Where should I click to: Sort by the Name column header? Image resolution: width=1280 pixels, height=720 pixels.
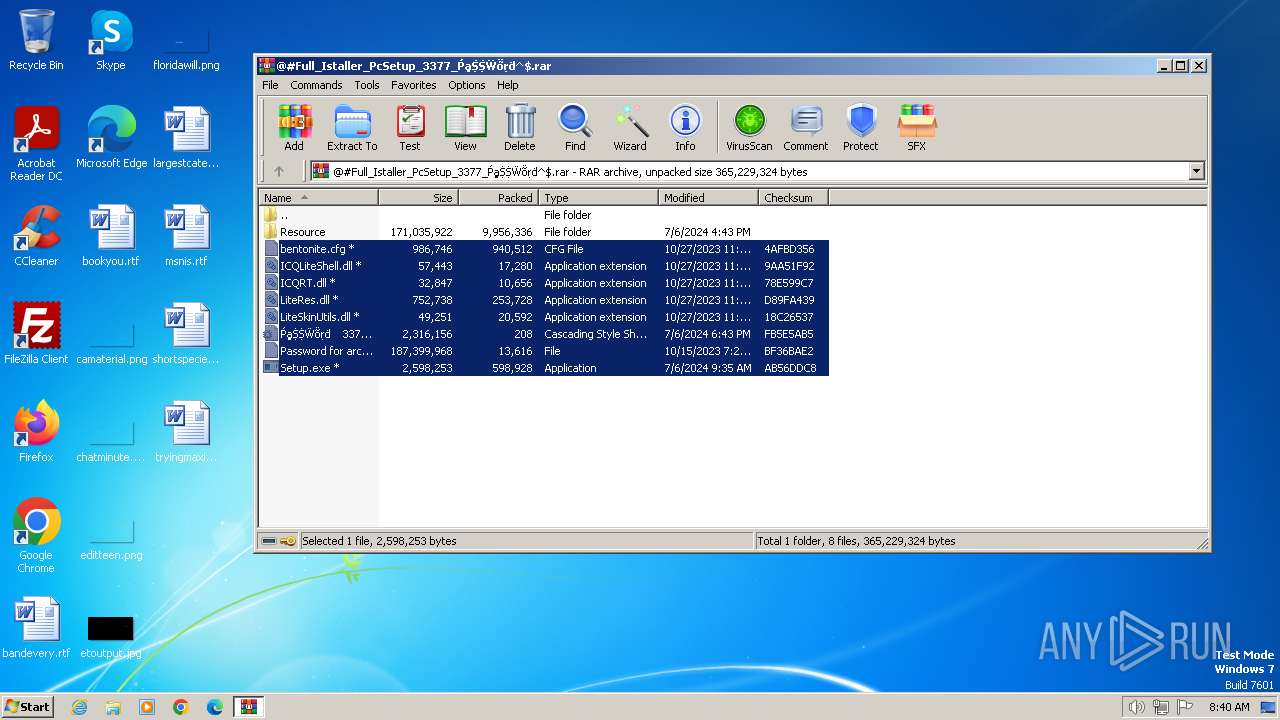[318, 198]
